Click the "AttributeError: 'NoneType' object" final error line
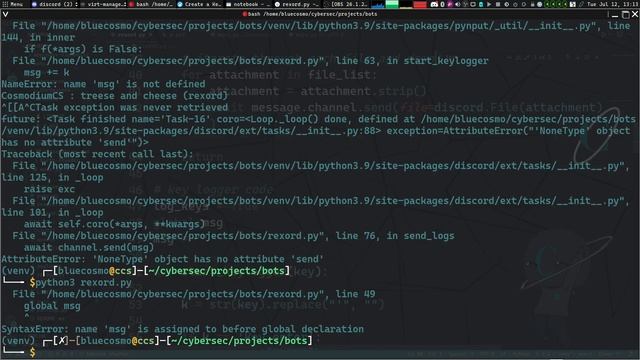 tap(162, 259)
